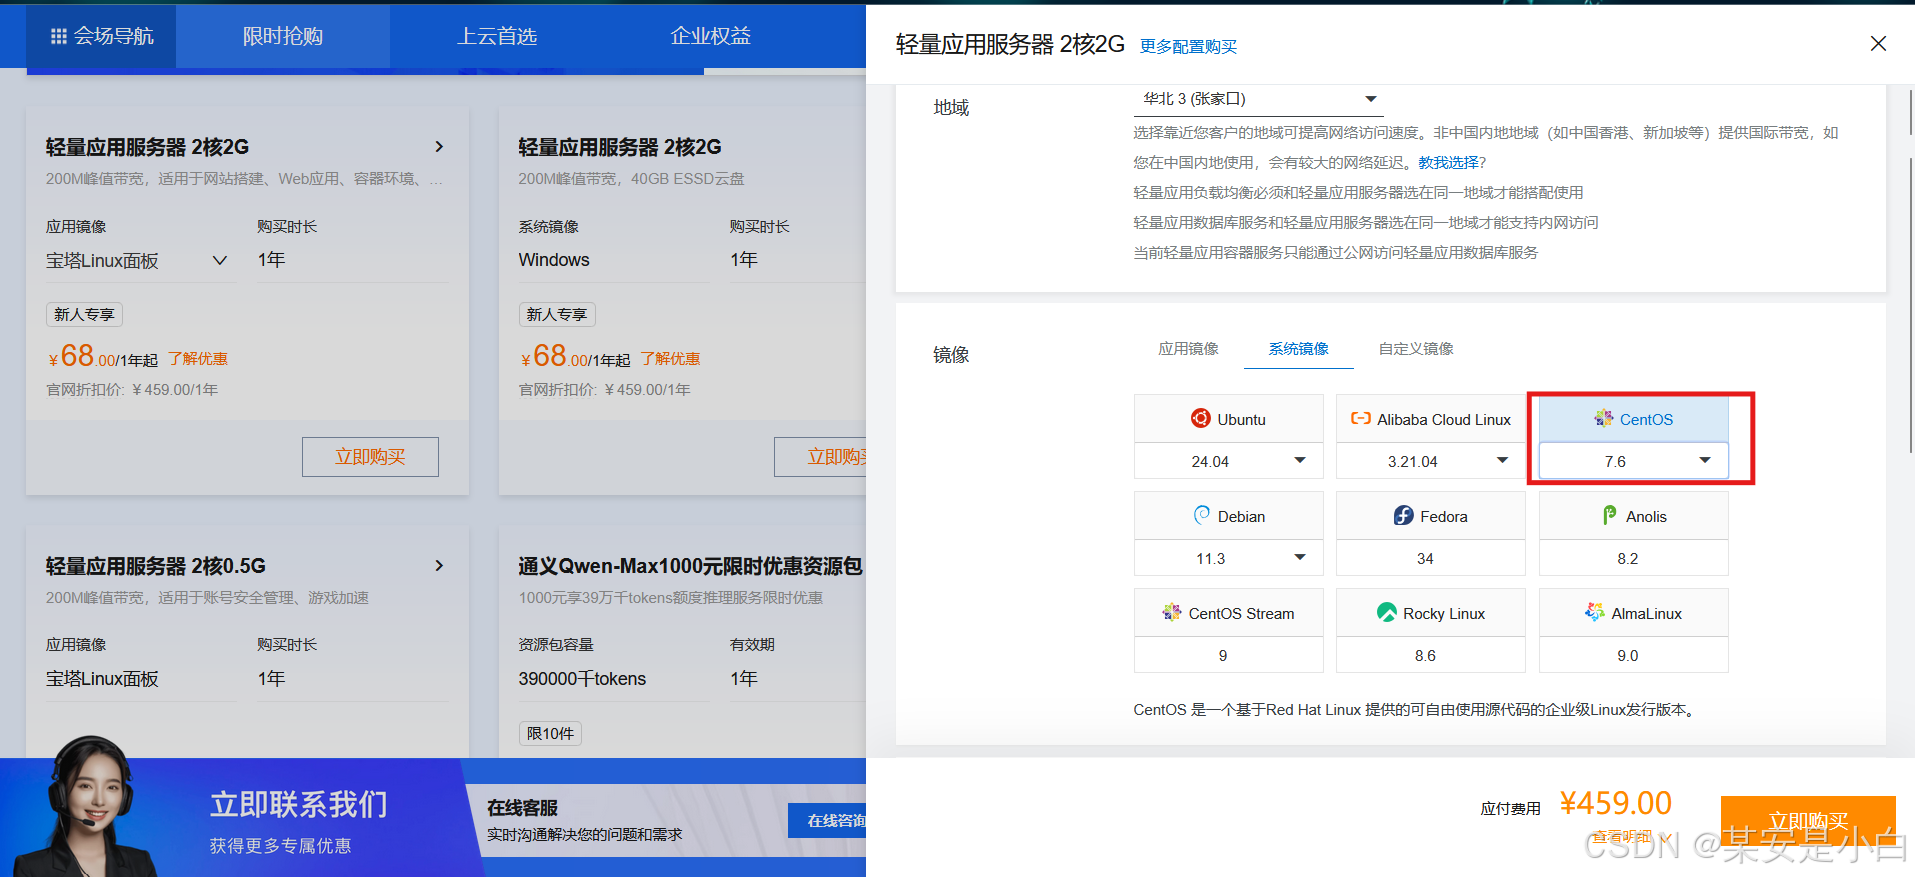Select the AlmaLinux image option

[x=1633, y=613]
